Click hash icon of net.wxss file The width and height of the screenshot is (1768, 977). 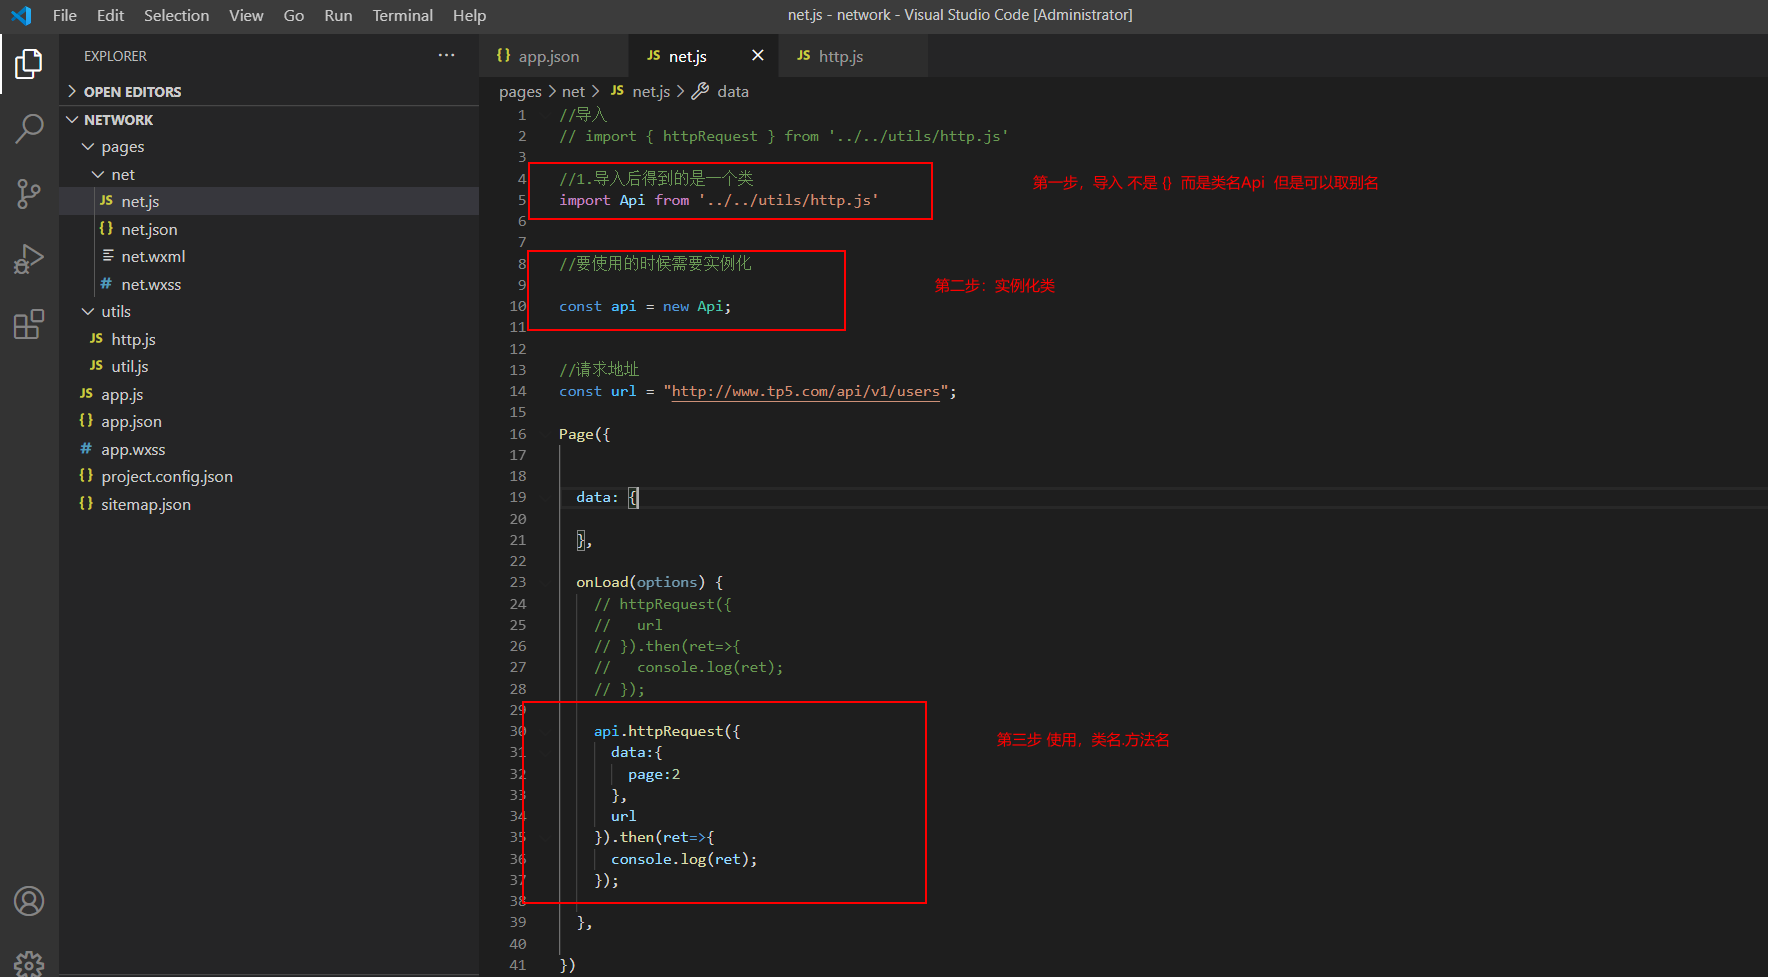point(106,284)
